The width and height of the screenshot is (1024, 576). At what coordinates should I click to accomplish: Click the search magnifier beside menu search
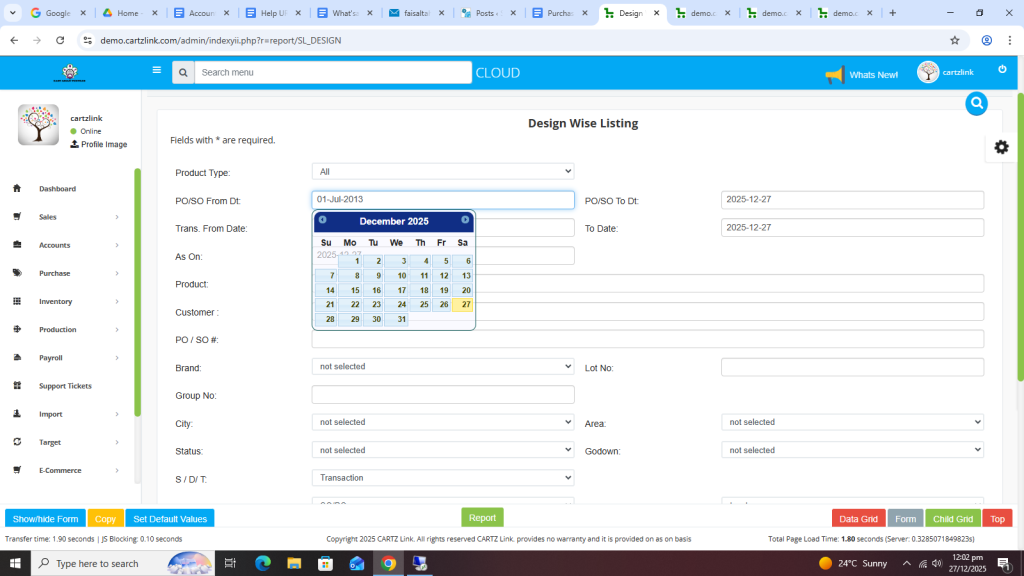[182, 73]
